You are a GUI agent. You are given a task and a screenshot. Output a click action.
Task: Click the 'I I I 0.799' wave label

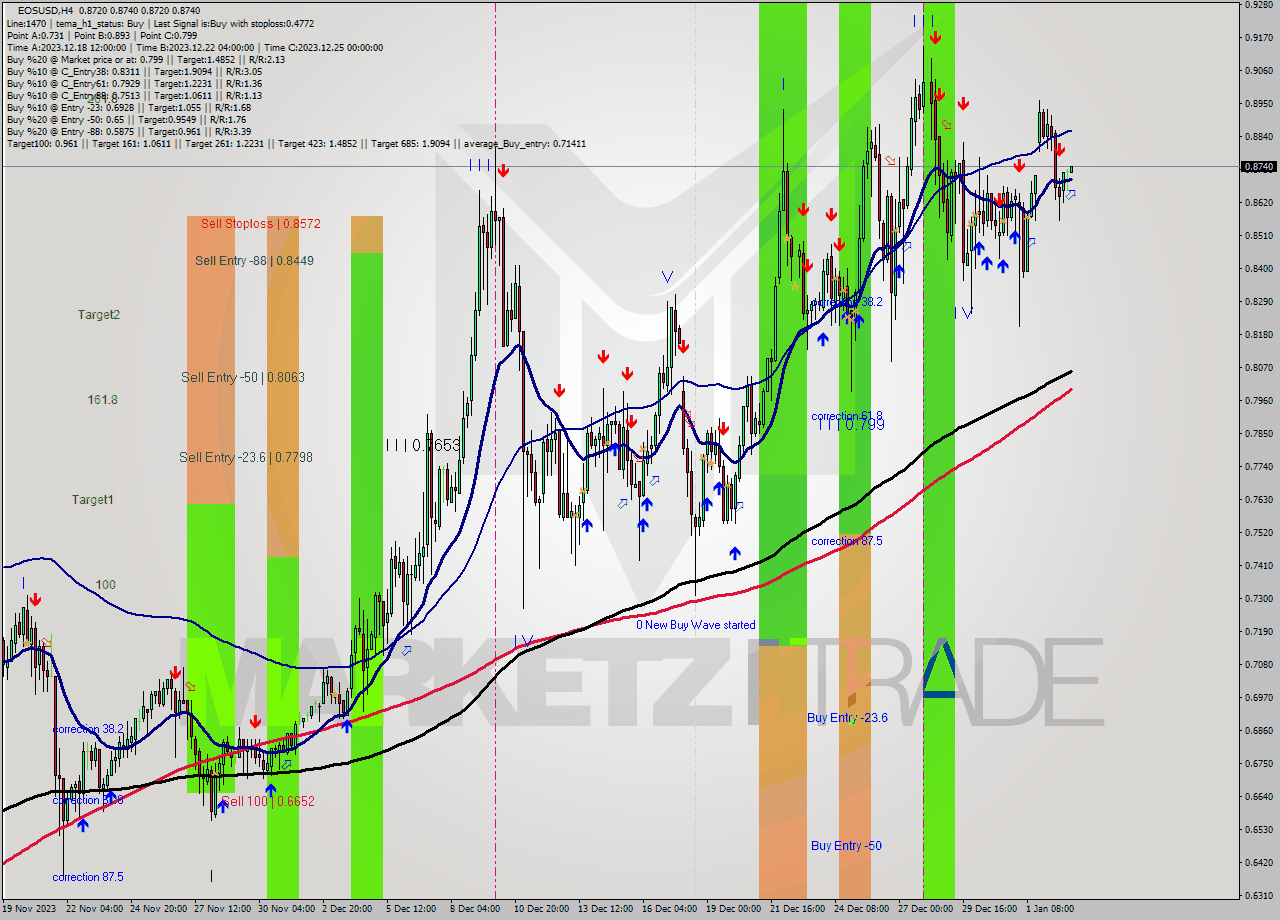851,425
